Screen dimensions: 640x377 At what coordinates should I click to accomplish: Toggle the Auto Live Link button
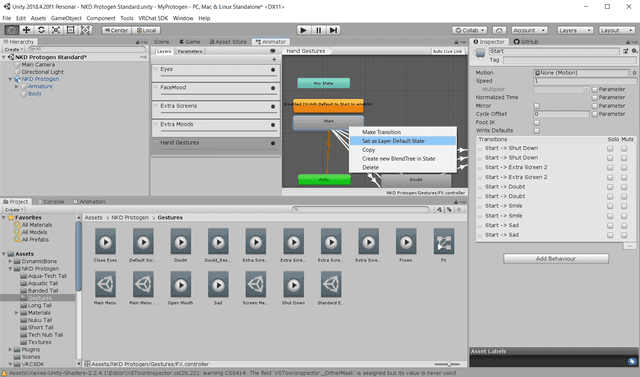coord(447,51)
